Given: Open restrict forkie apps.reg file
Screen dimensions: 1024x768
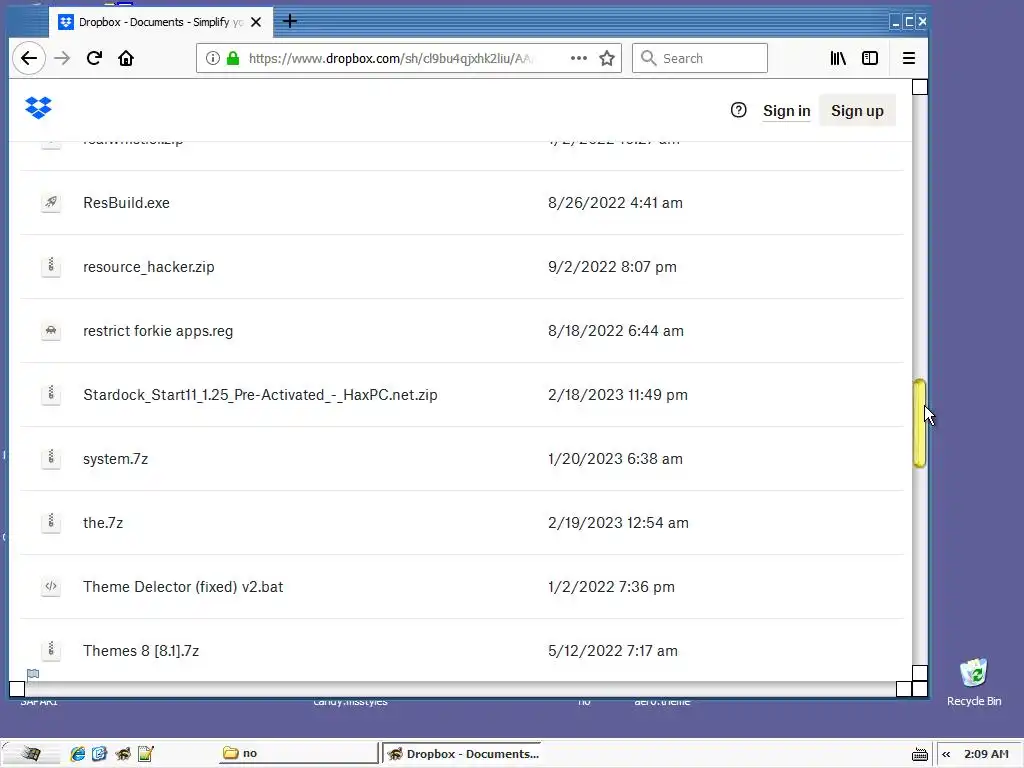Looking at the screenshot, I should pos(157,331).
